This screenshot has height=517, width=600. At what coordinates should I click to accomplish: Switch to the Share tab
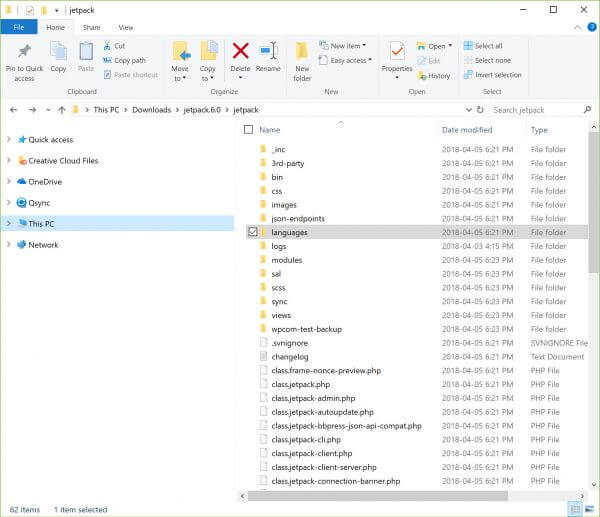[91, 28]
